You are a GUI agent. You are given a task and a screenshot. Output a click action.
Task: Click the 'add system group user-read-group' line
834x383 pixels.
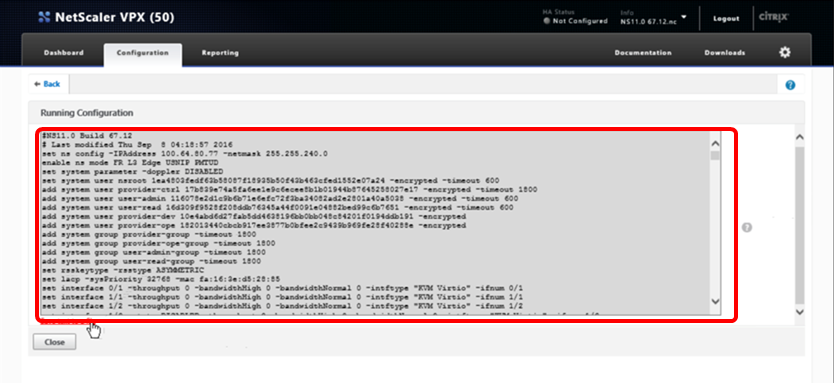tap(152, 261)
